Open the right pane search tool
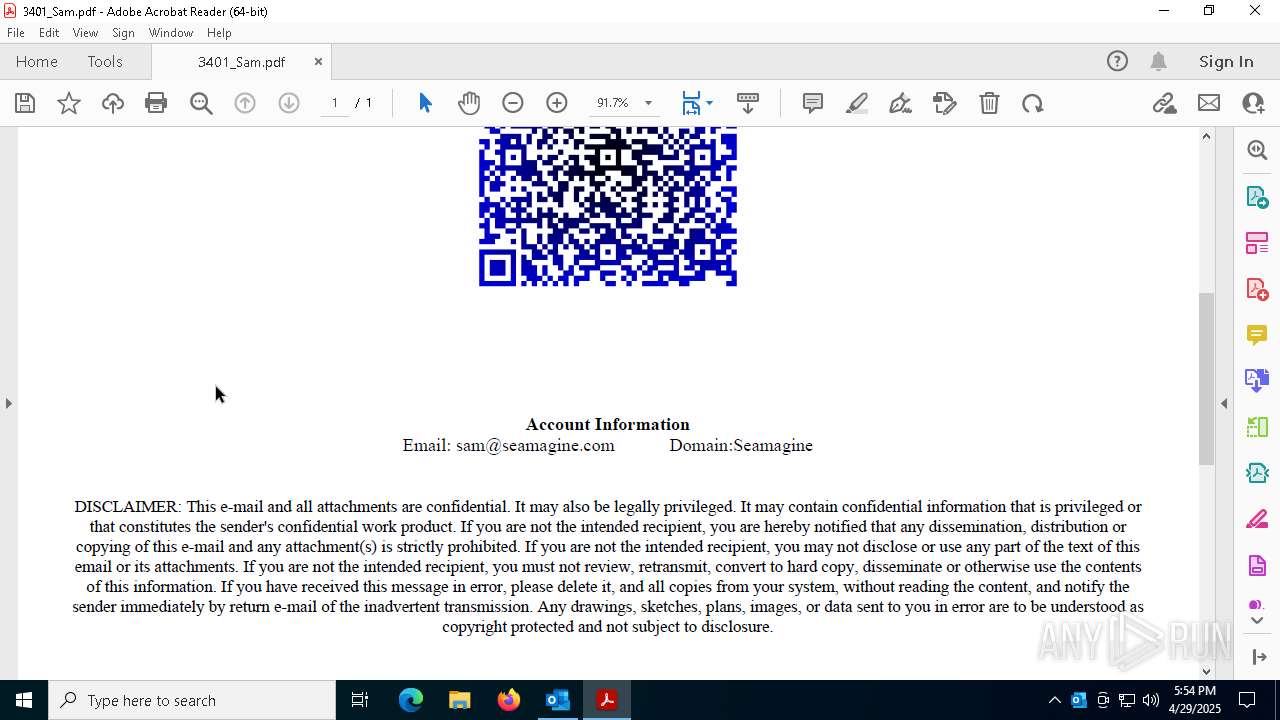 point(1257,150)
